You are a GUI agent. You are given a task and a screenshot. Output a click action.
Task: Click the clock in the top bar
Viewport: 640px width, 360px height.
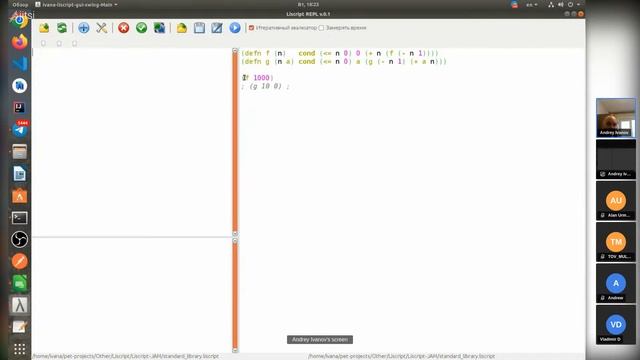pos(309,4)
